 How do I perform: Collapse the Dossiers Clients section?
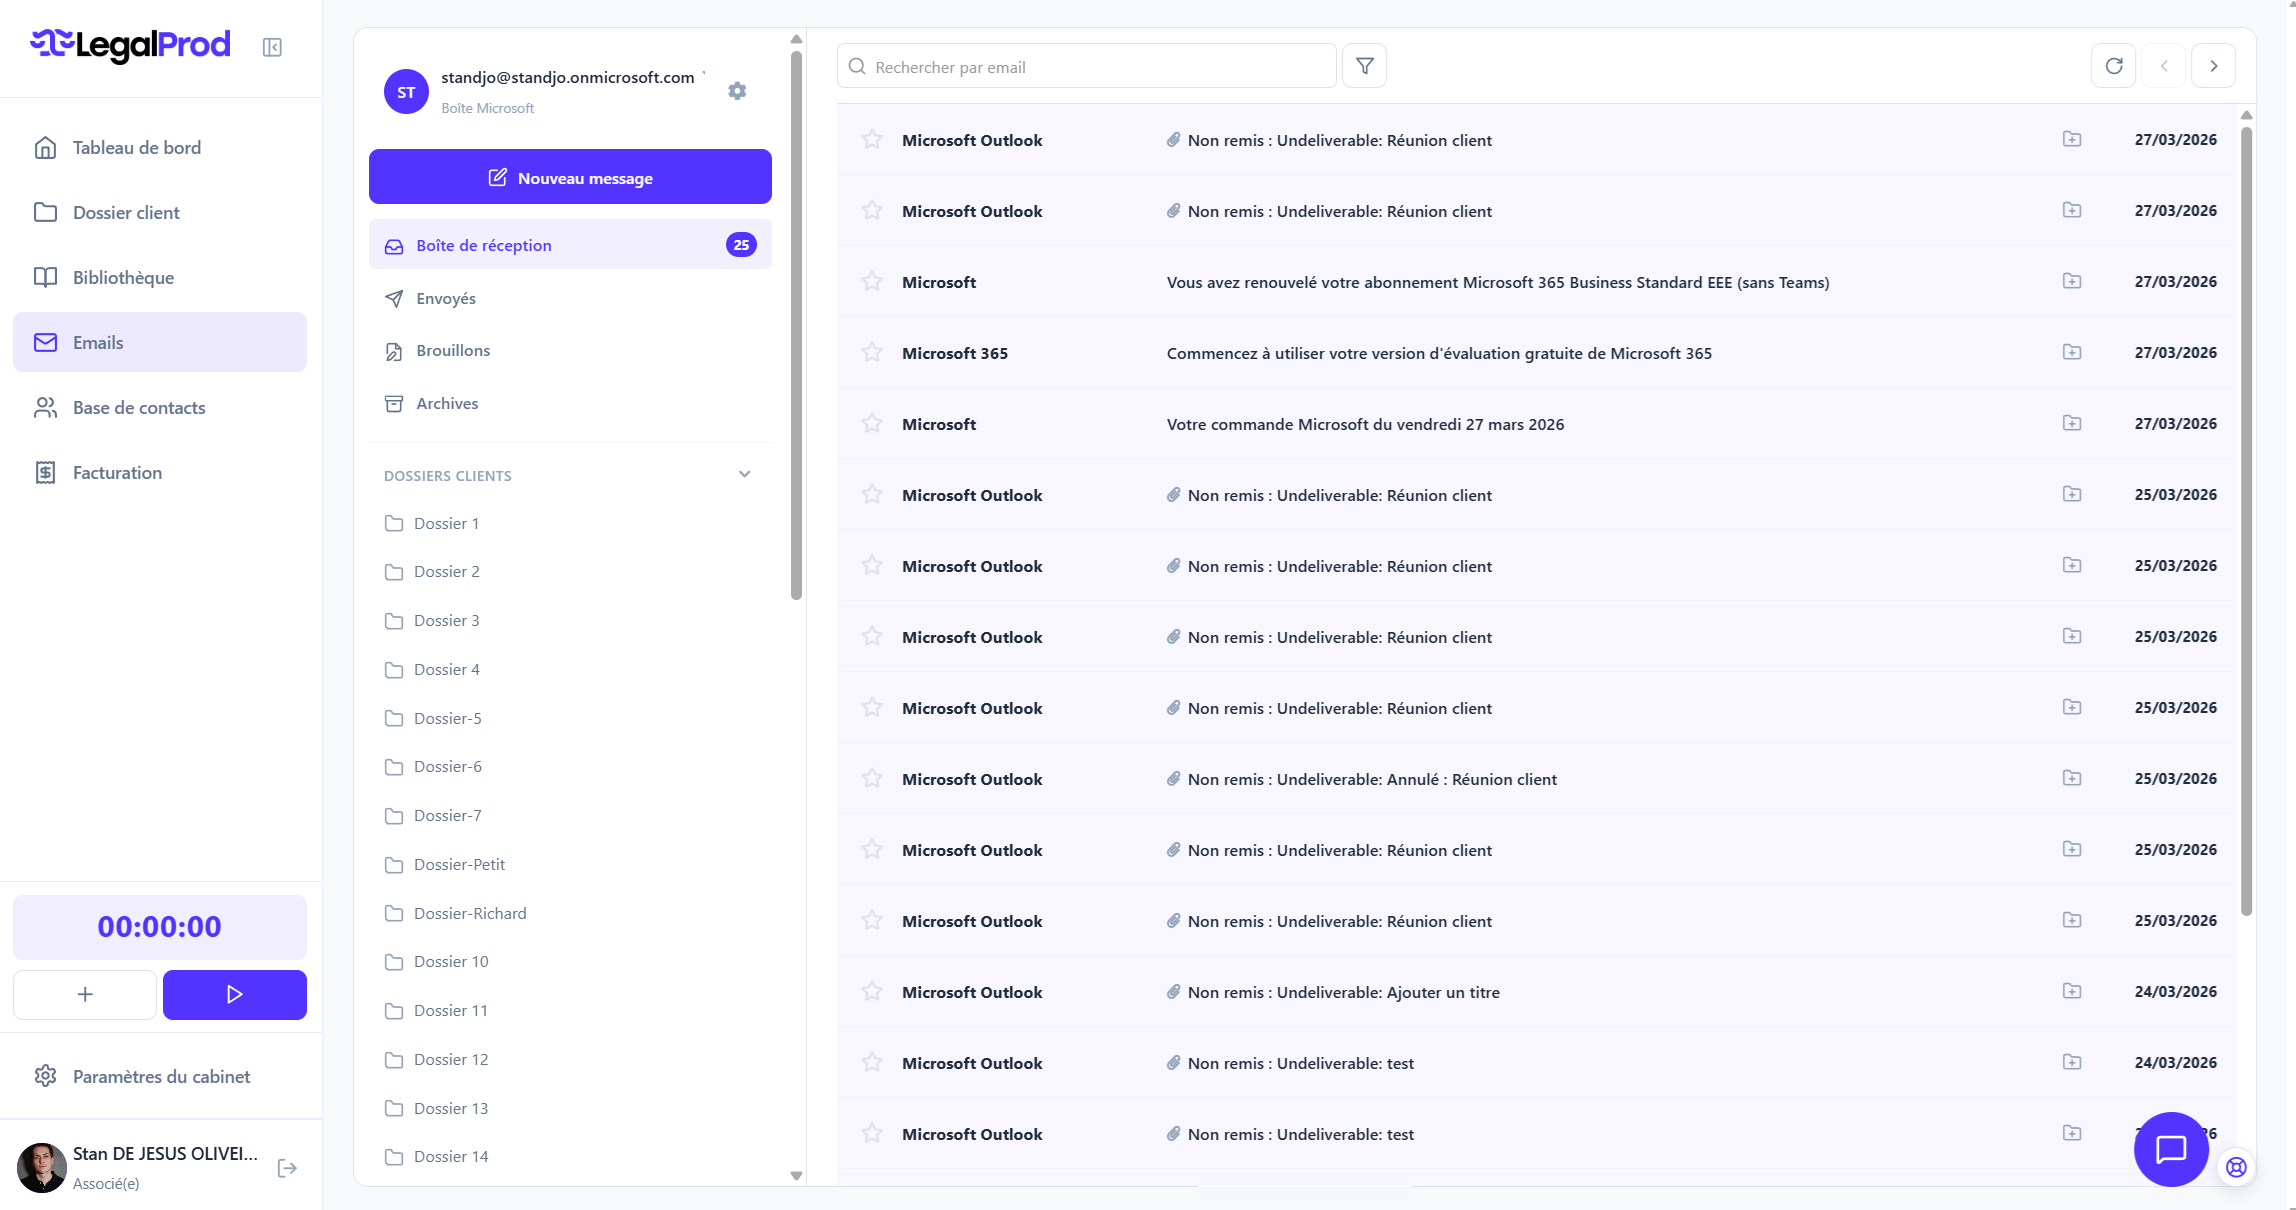click(x=744, y=475)
